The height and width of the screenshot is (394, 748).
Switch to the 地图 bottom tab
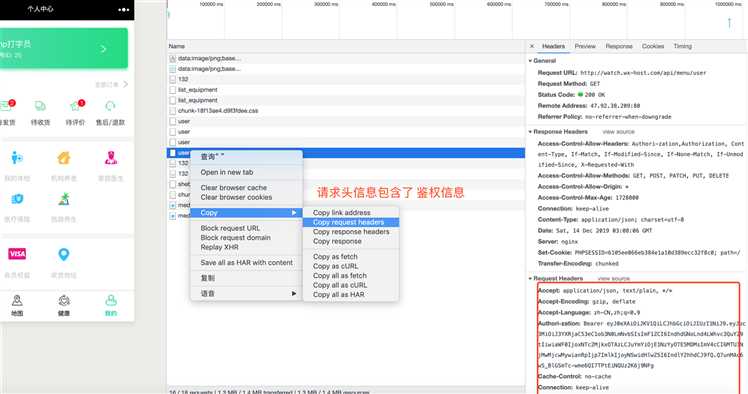pyautogui.click(x=17, y=306)
